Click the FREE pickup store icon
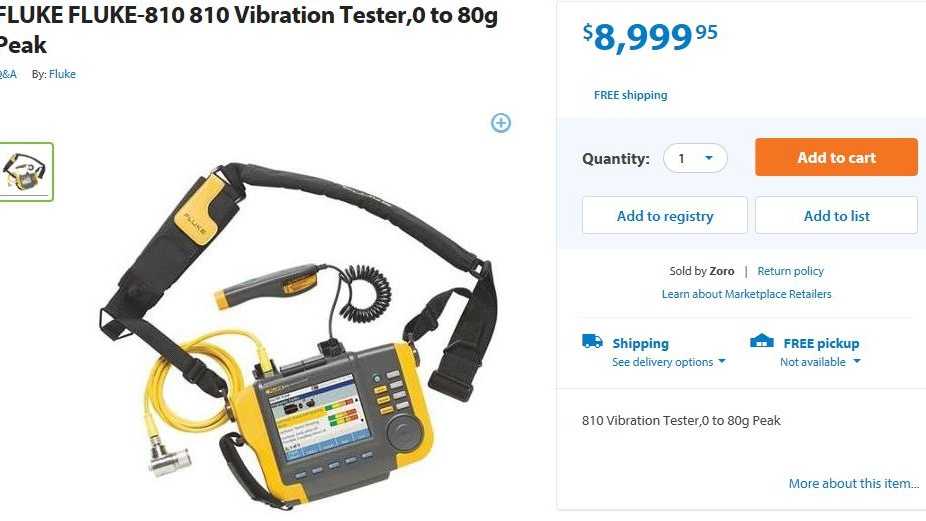The height and width of the screenshot is (521, 926). 762,341
